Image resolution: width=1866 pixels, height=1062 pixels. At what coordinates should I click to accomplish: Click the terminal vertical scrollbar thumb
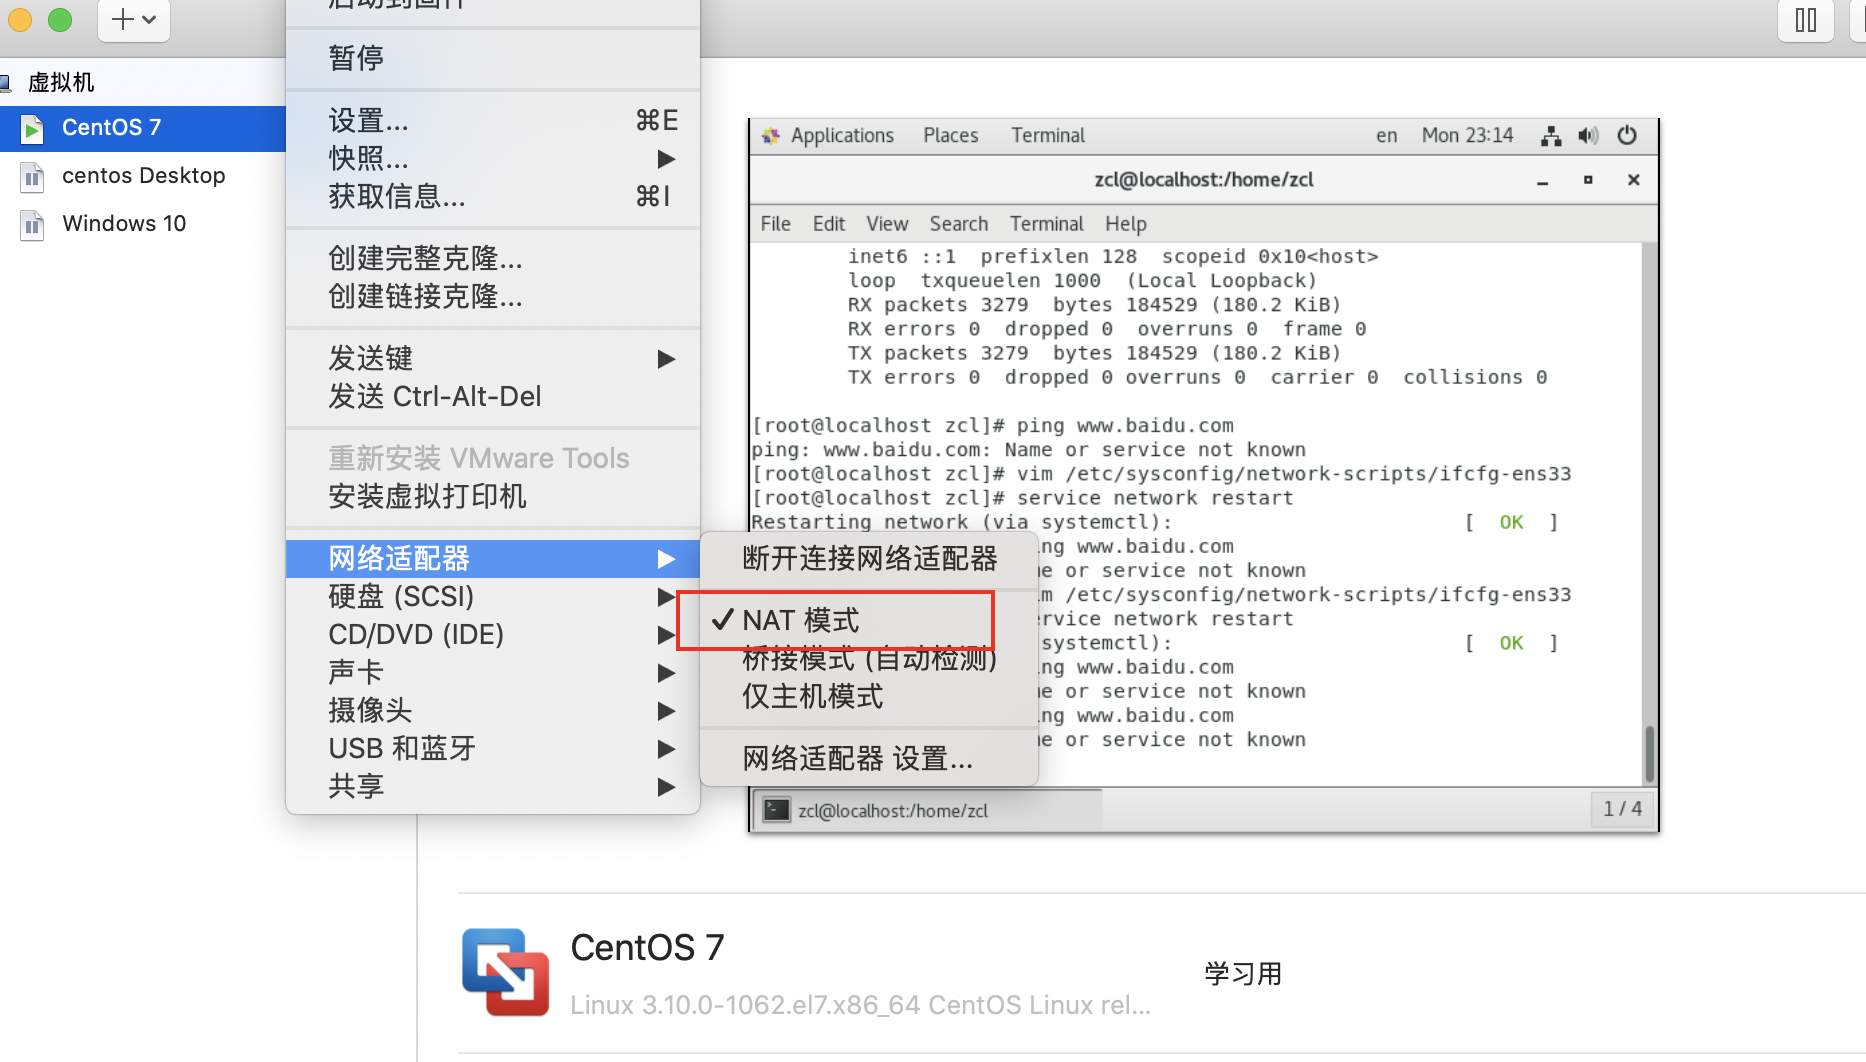pyautogui.click(x=1649, y=754)
